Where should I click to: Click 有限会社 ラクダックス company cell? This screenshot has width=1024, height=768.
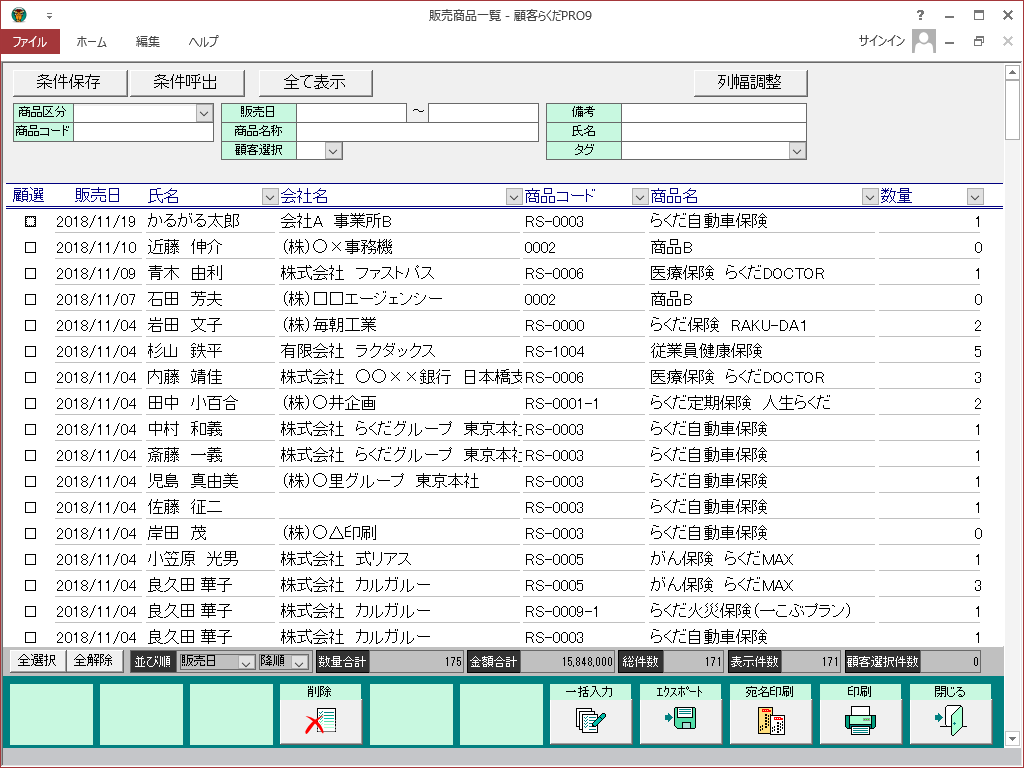click(399, 351)
